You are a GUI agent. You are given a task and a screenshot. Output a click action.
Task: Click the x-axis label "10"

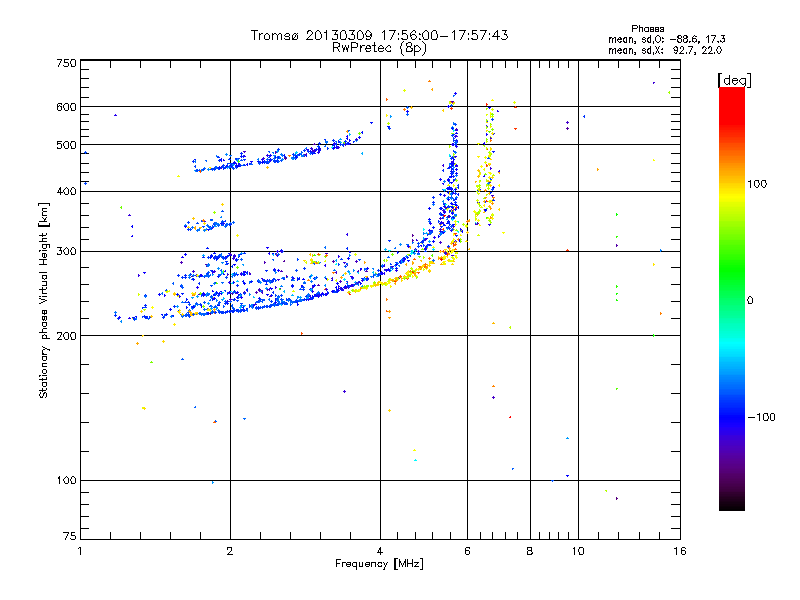click(578, 551)
